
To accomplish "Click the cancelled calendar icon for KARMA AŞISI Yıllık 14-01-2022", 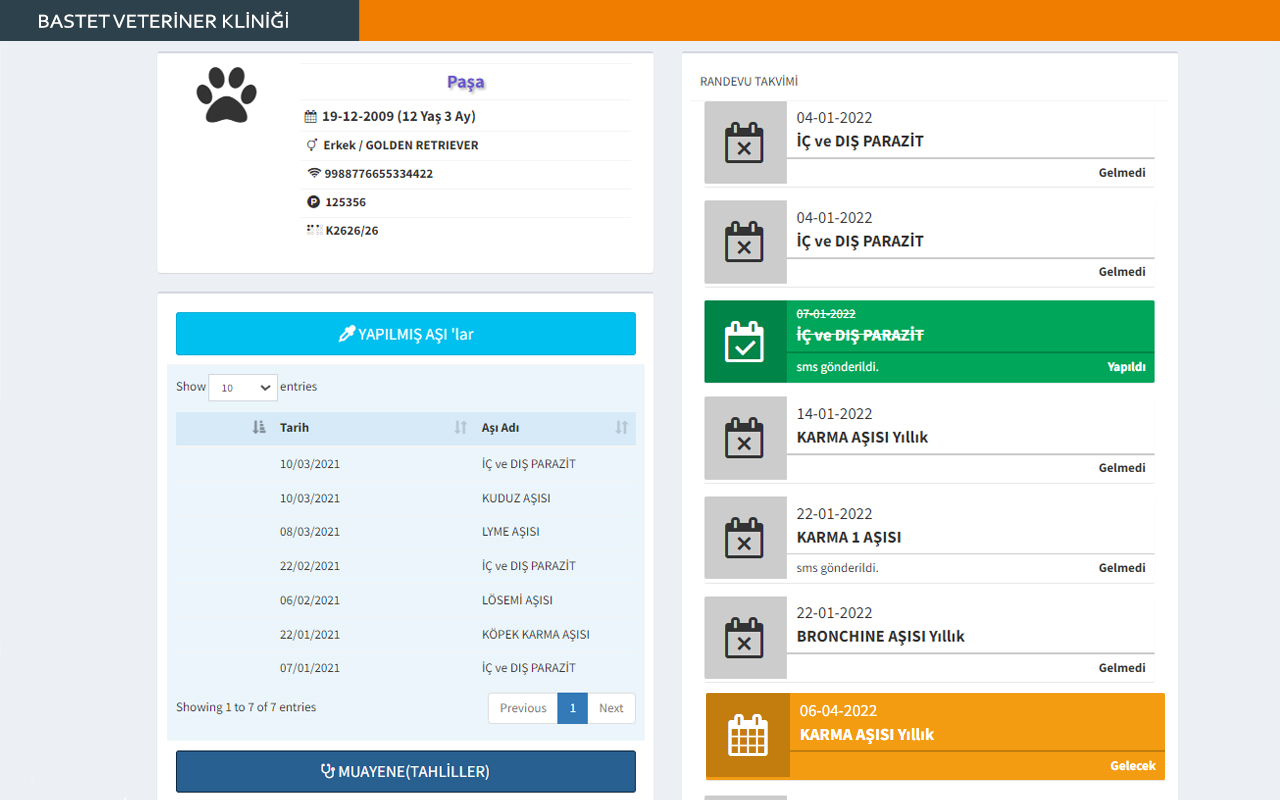I will [744, 438].
